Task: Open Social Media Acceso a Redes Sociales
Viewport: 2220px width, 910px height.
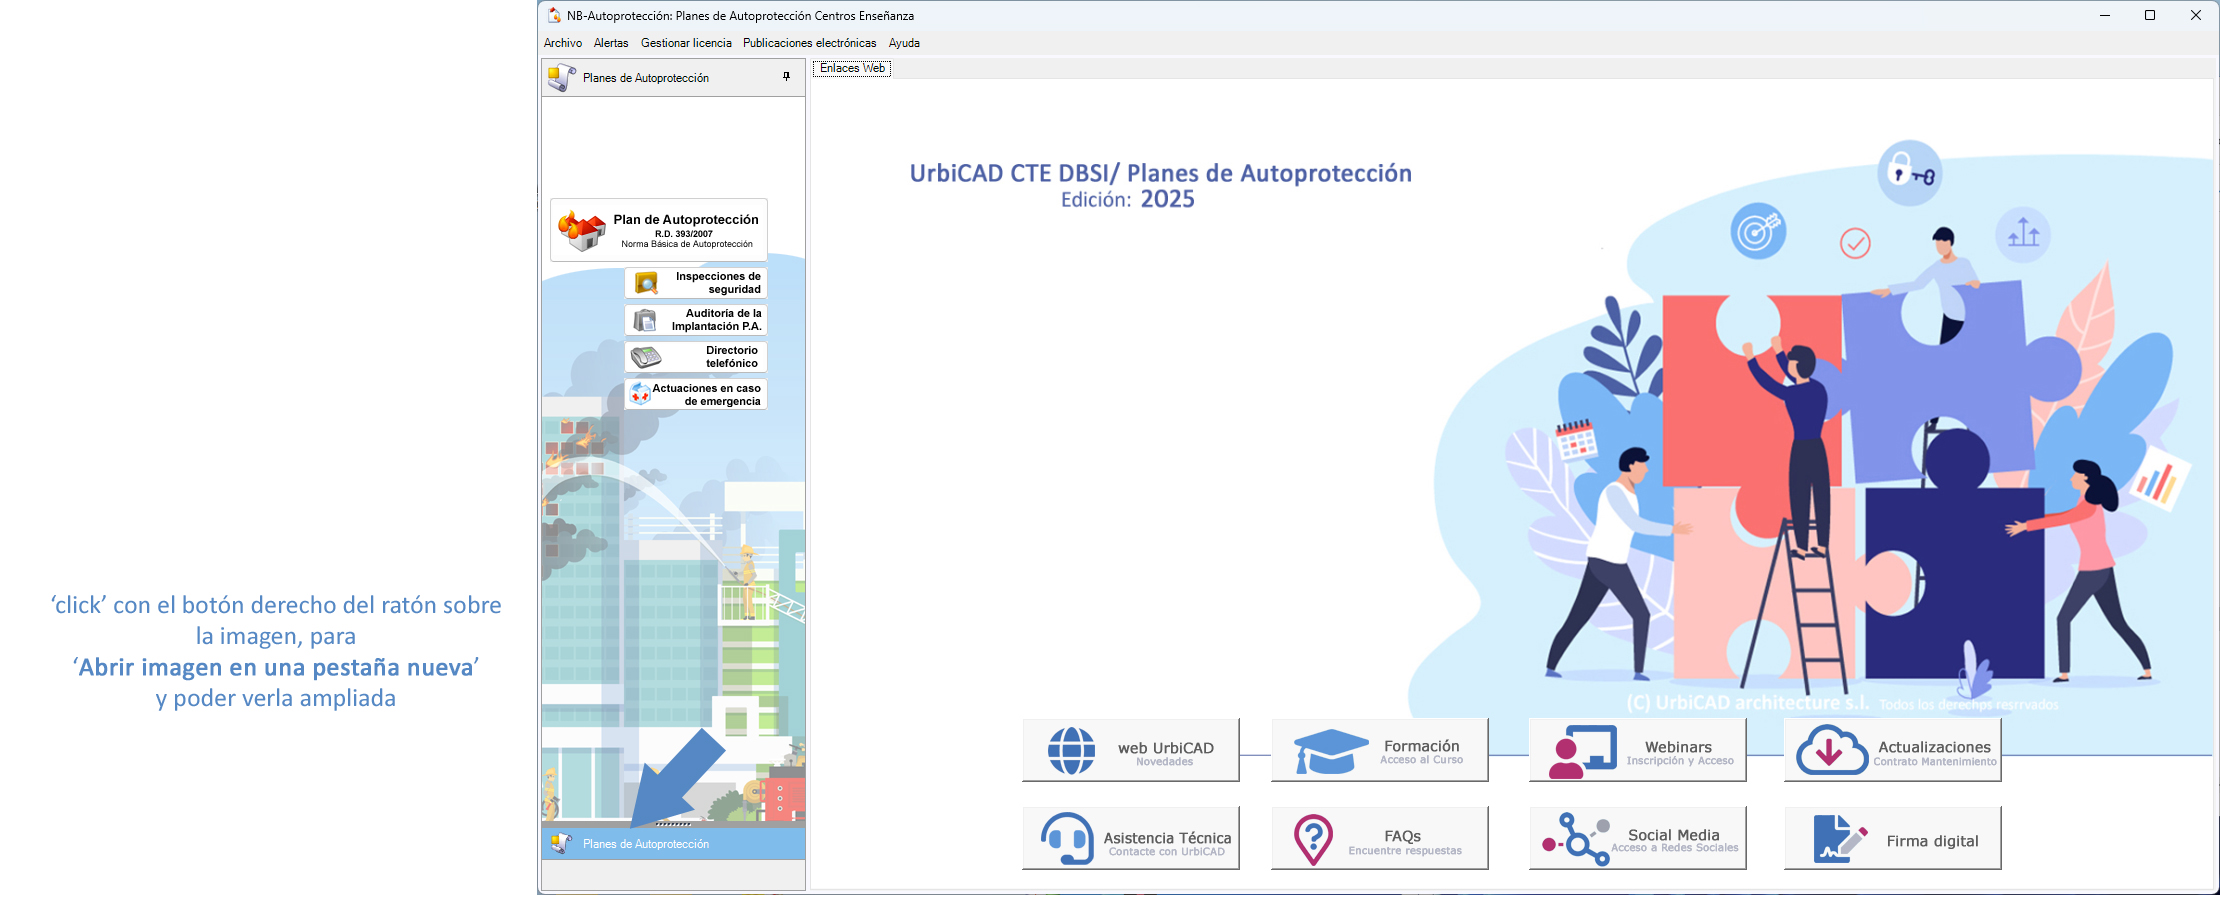Action: pyautogui.click(x=1638, y=838)
